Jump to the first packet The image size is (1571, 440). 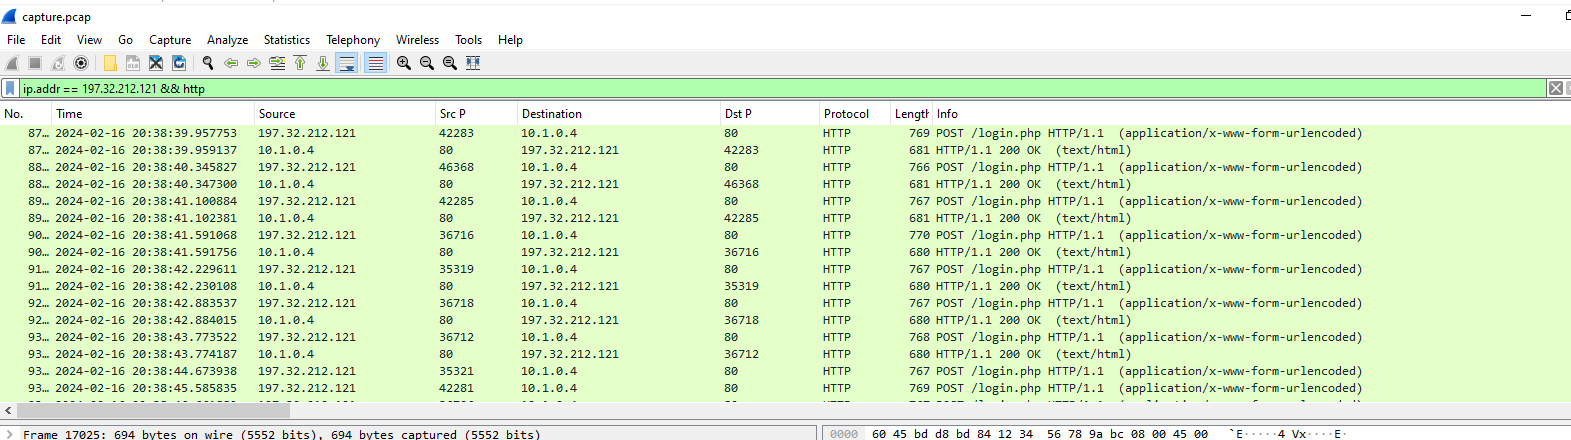[300, 63]
